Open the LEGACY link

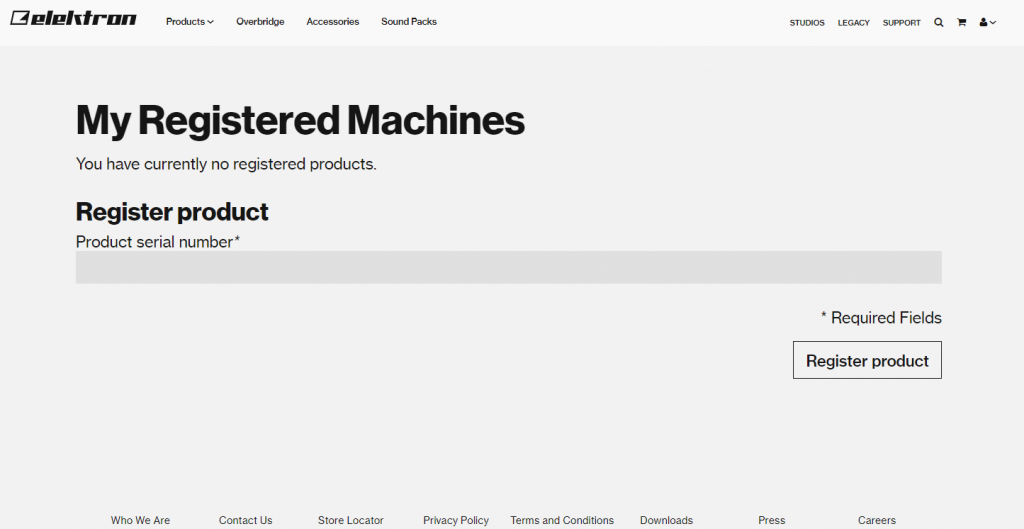(x=854, y=23)
